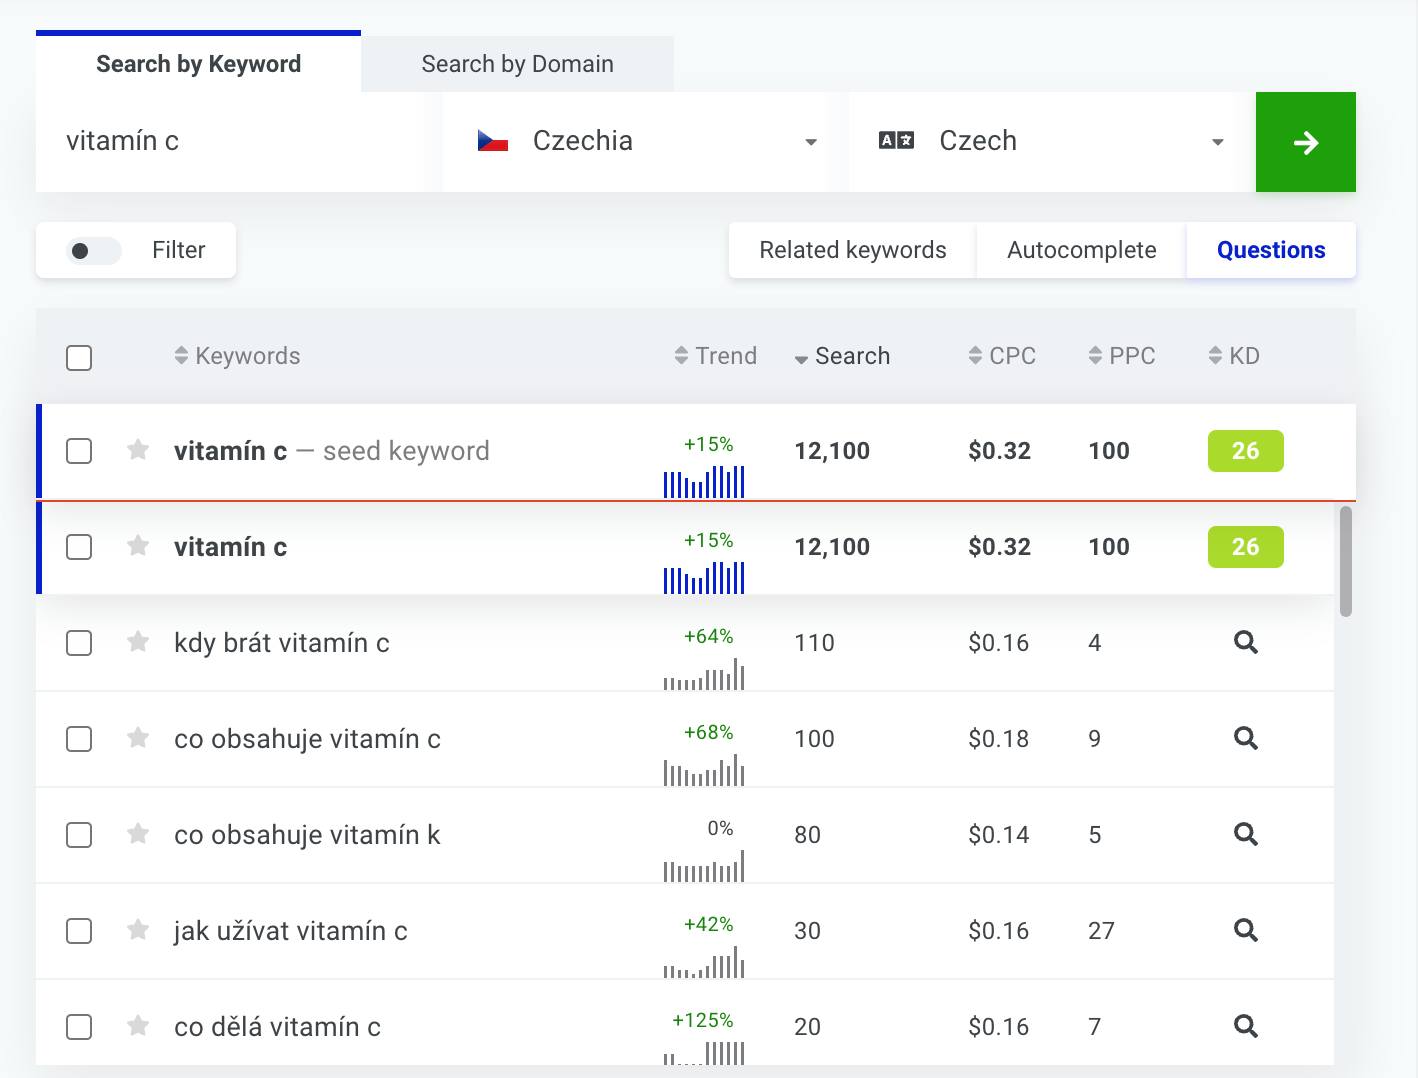Select the +42% trend value
This screenshot has height=1078, width=1418.
708,924
